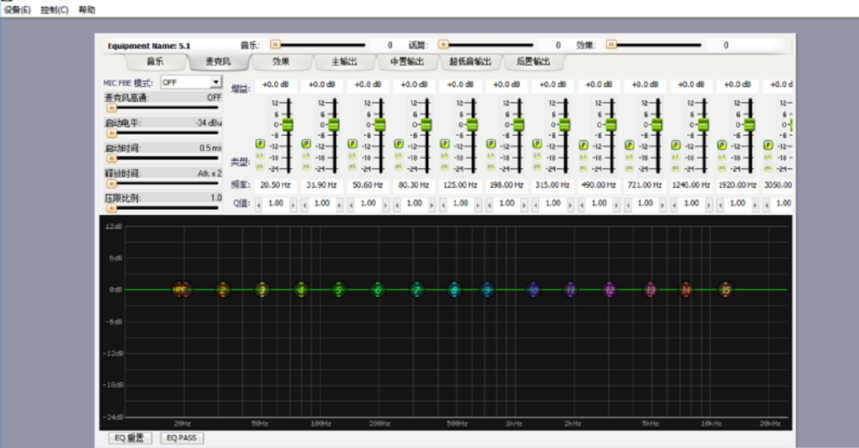Click the EQ 重置 button

click(x=129, y=438)
